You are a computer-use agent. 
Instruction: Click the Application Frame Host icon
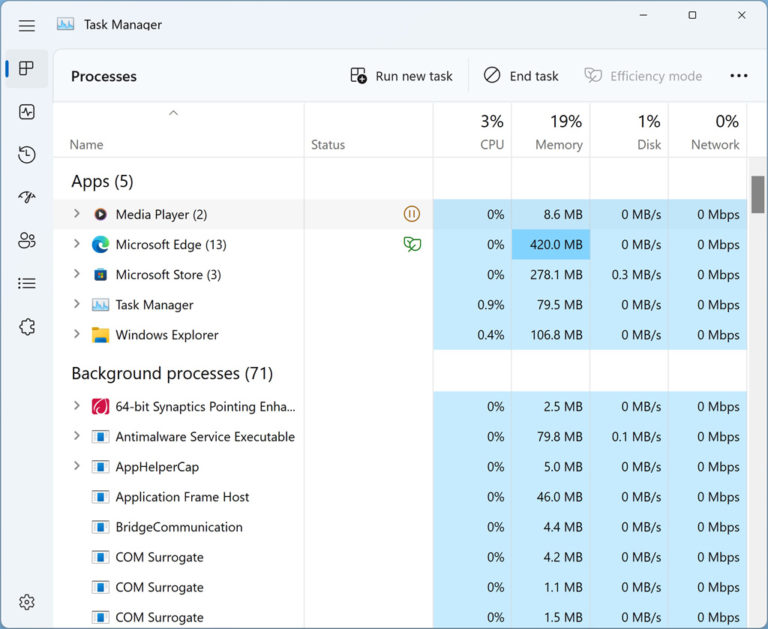pyautogui.click(x=100, y=497)
